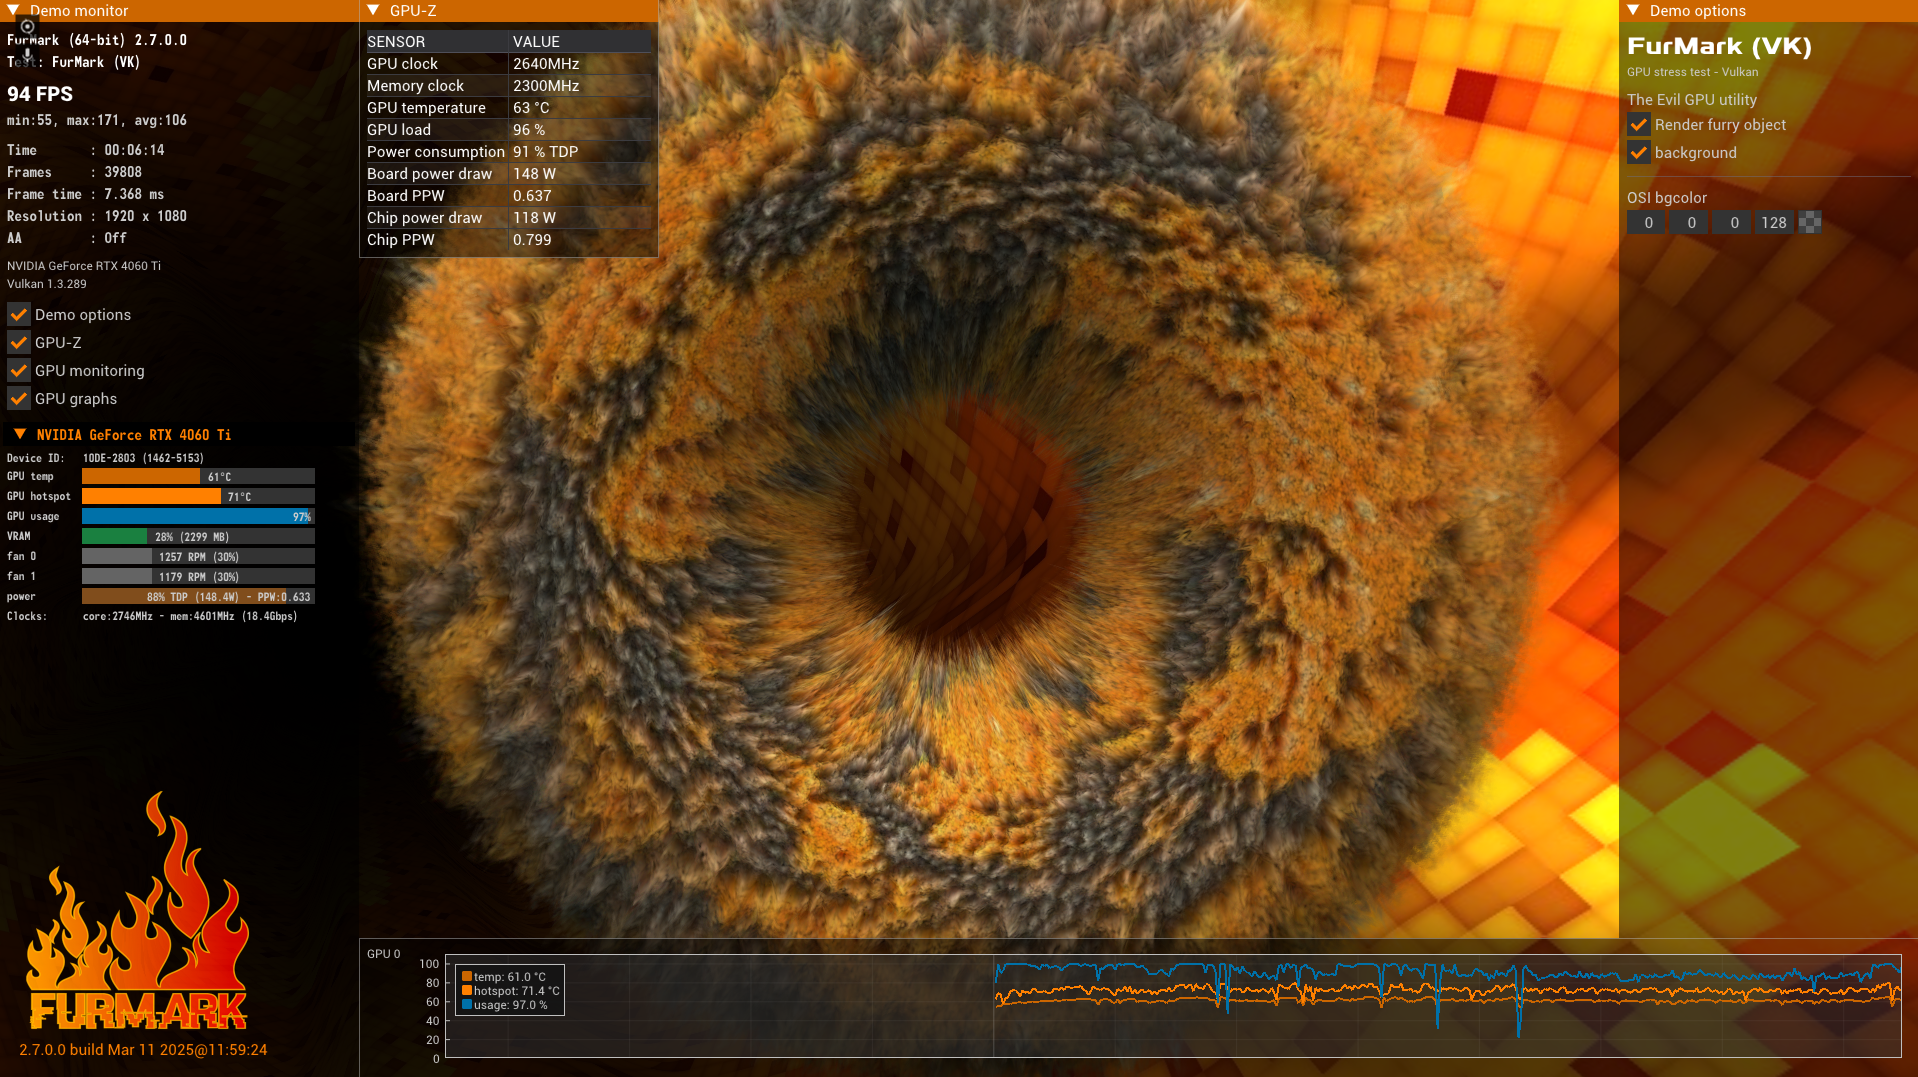Viewport: 1918px width, 1077px height.
Task: Click the Device ID 10DE-2803 (1462-5153)
Action: pos(143,458)
